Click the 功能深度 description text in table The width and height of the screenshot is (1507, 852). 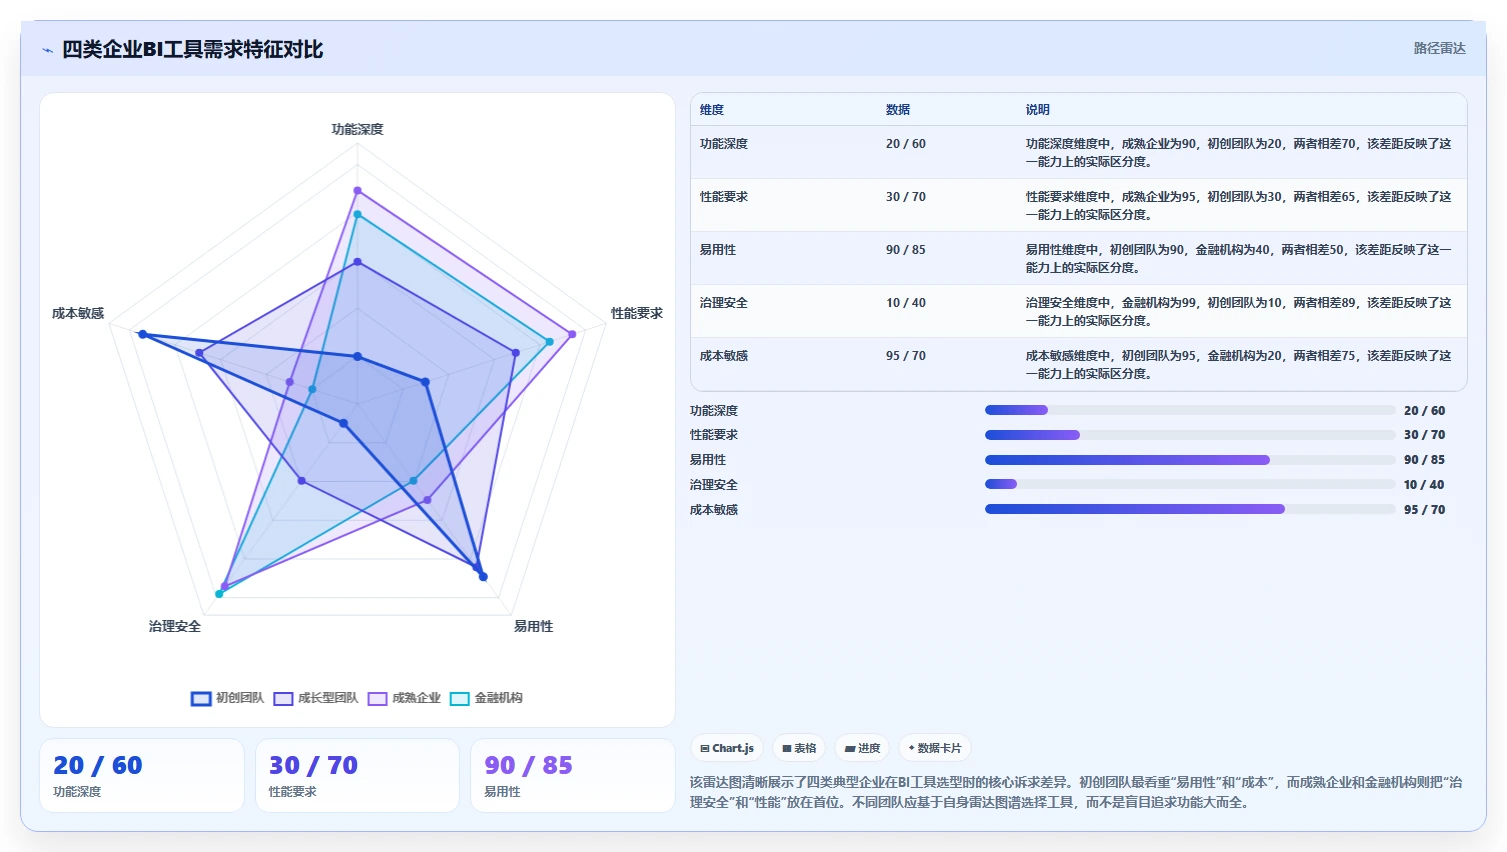(1238, 152)
